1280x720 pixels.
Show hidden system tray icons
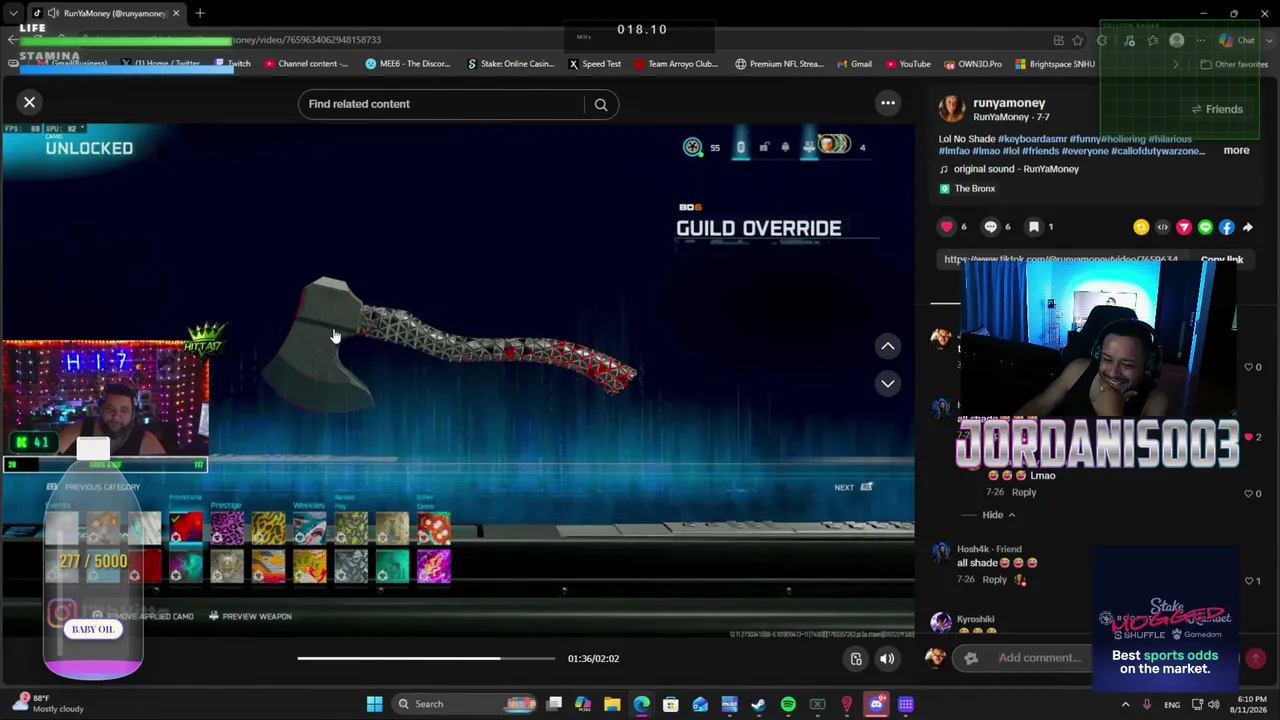pos(1125,704)
